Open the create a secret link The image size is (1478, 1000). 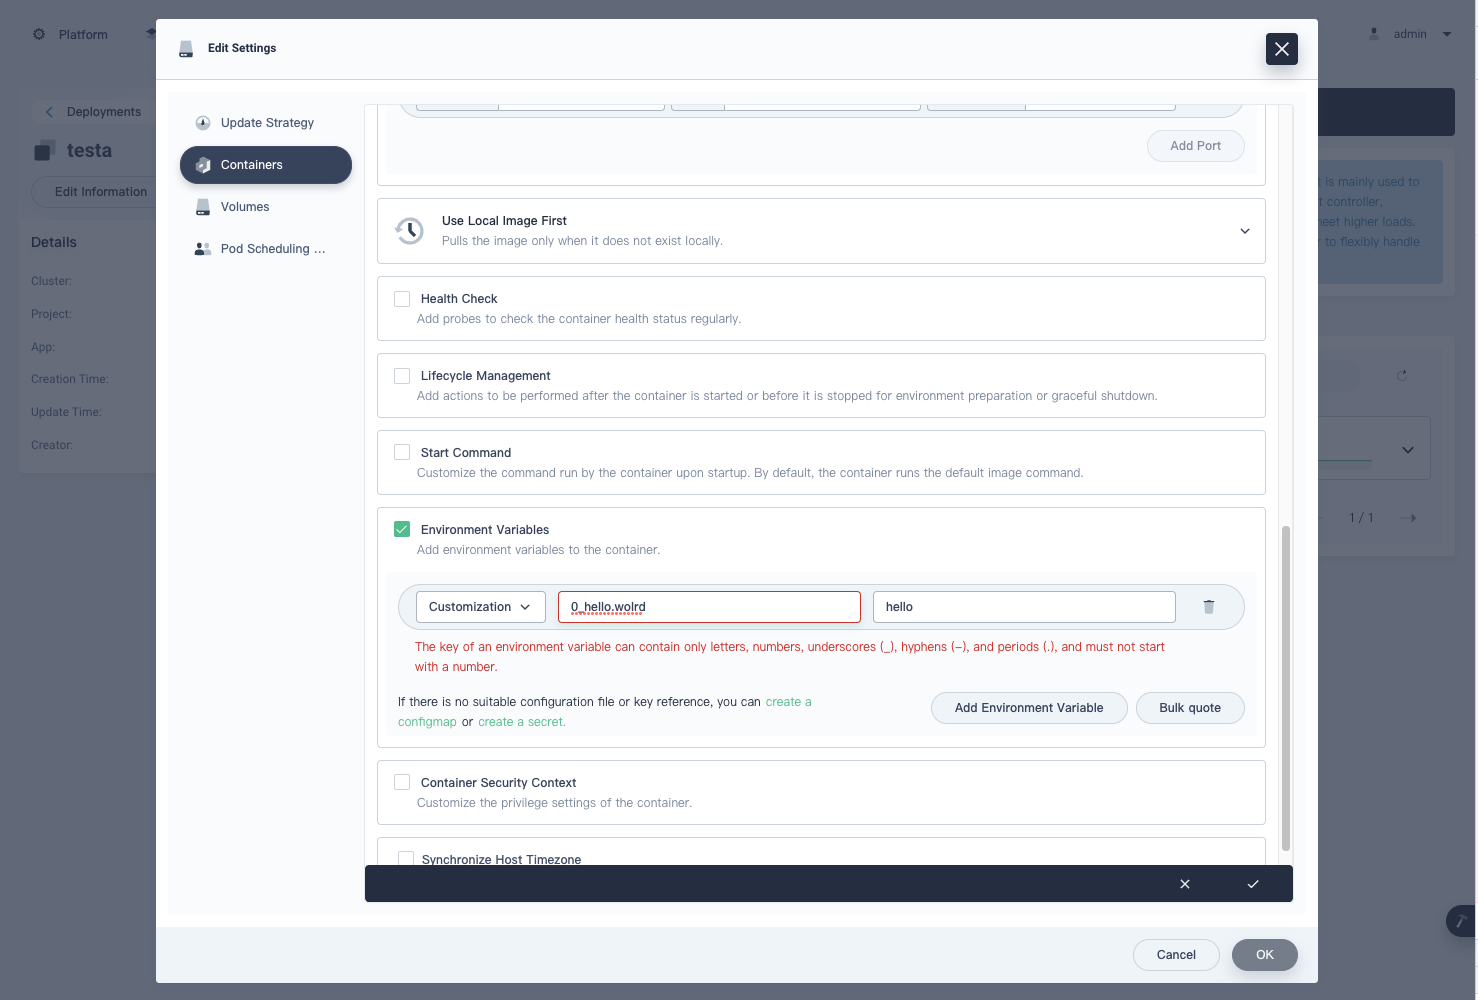[x=520, y=721]
